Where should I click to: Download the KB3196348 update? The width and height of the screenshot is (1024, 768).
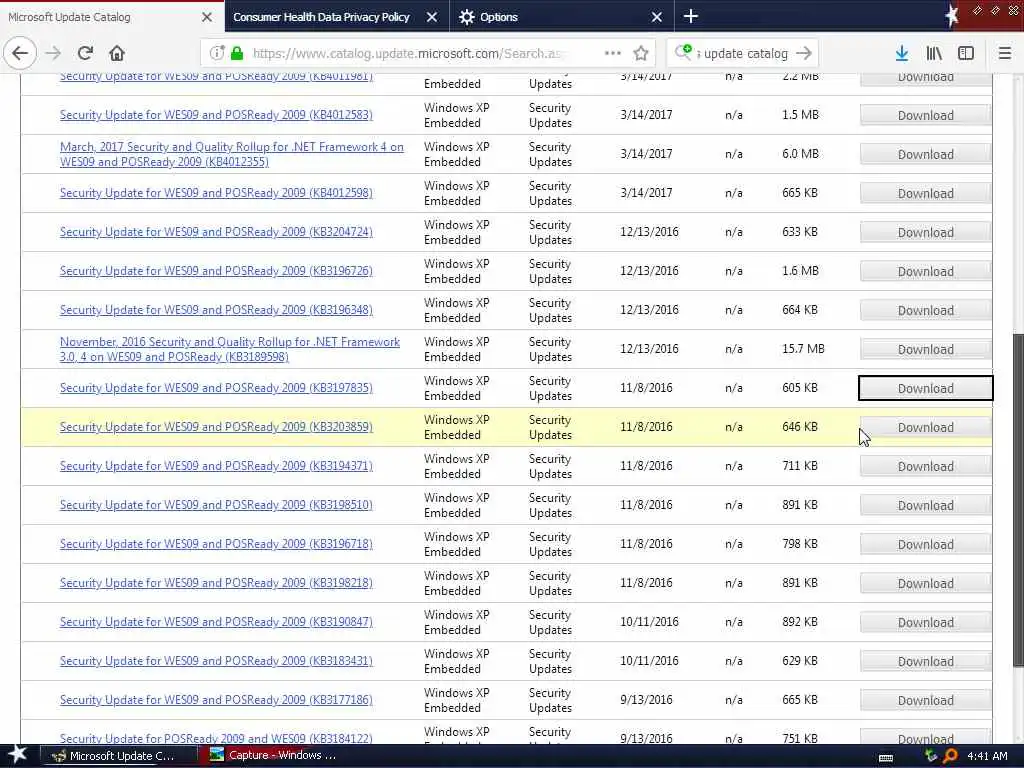click(925, 311)
